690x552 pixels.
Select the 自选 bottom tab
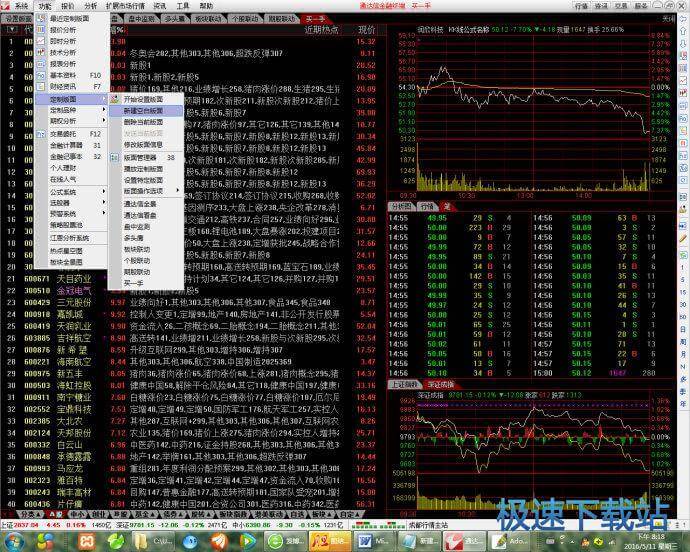click(297, 514)
